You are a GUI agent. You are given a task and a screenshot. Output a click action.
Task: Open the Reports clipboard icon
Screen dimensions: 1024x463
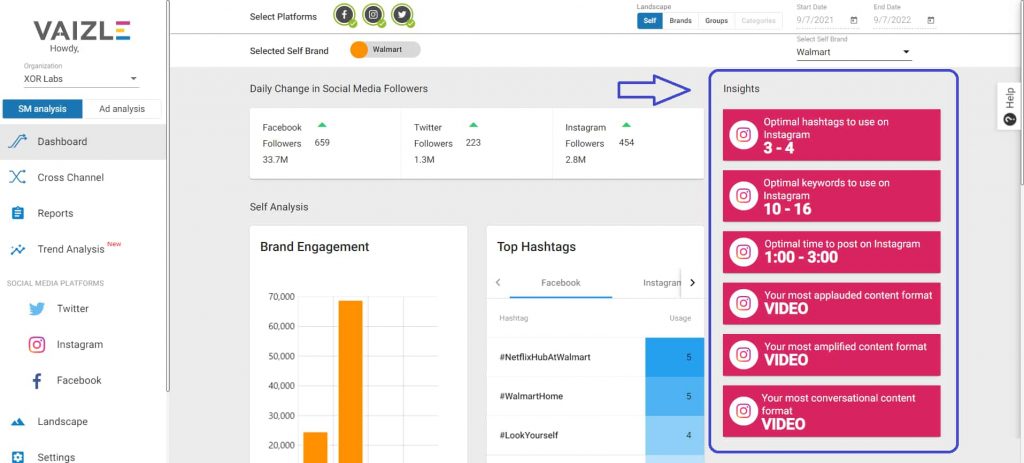coord(18,213)
